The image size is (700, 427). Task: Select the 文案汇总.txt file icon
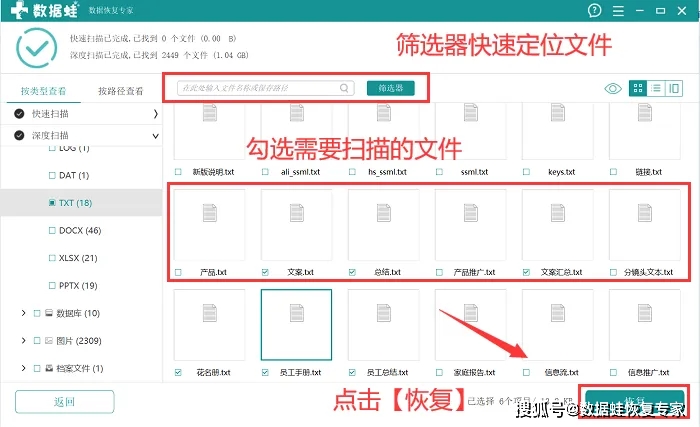pos(558,213)
